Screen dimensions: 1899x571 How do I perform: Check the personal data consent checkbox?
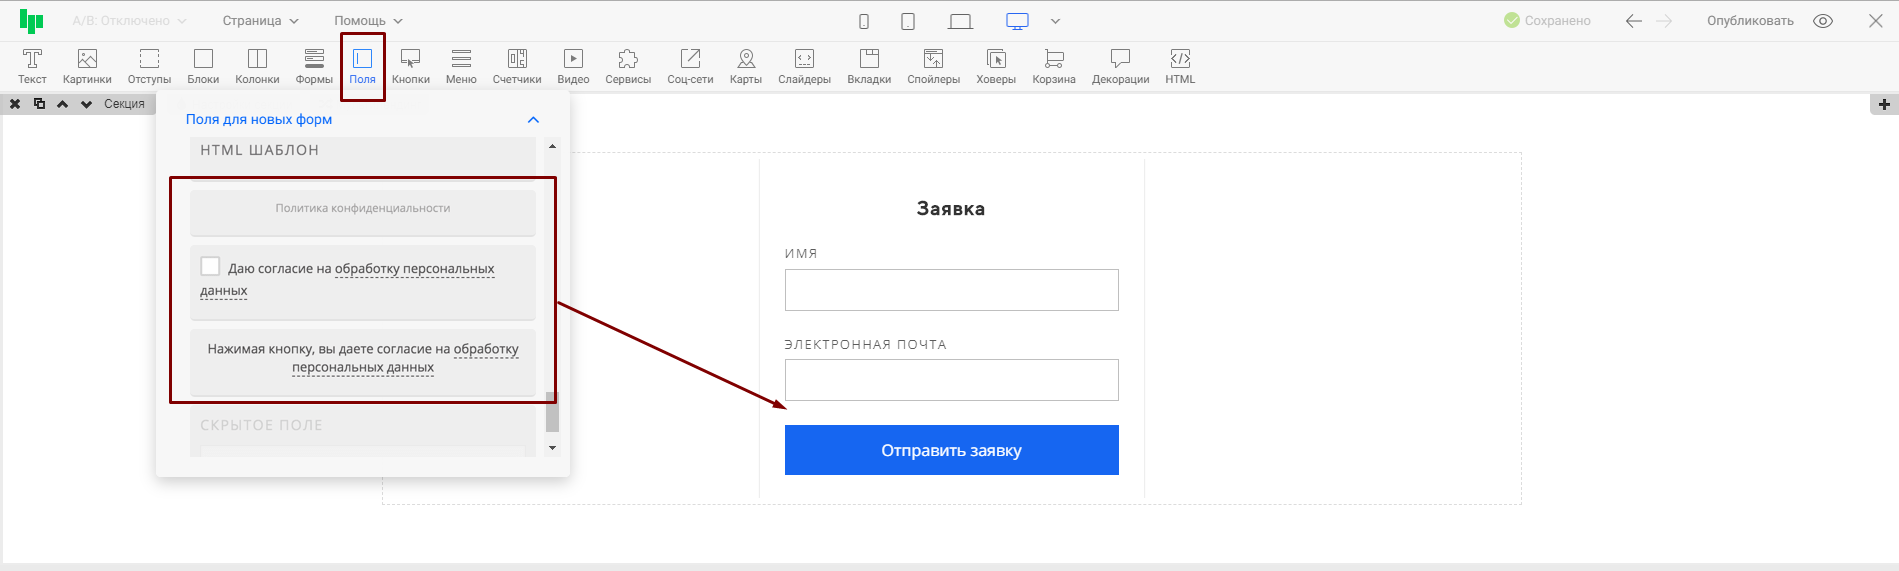coord(210,266)
